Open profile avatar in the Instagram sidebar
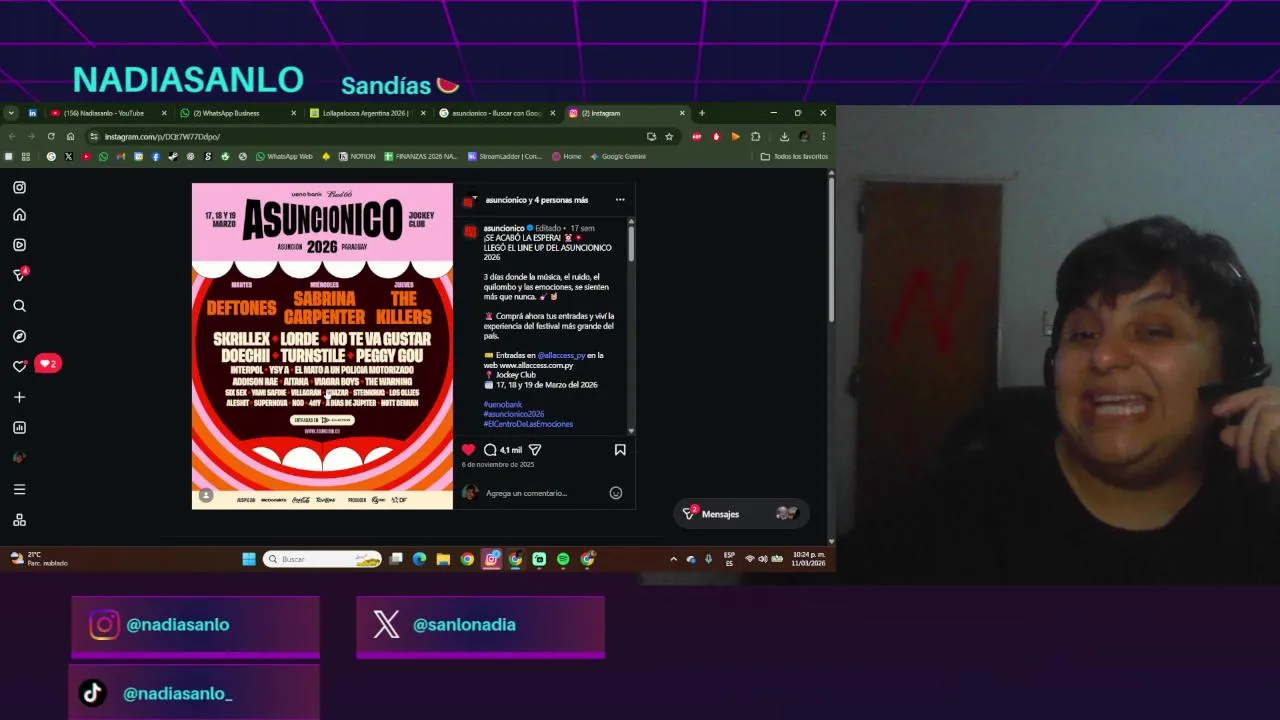This screenshot has width=1280, height=720. [x=19, y=458]
